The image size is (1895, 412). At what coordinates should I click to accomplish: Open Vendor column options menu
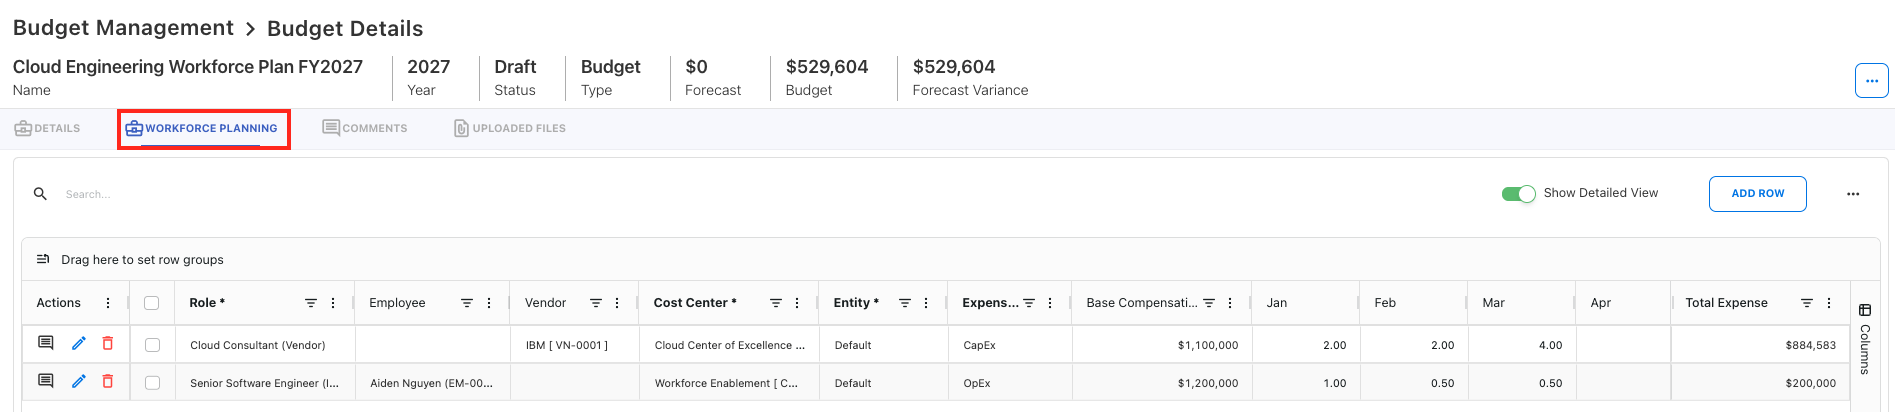617,303
